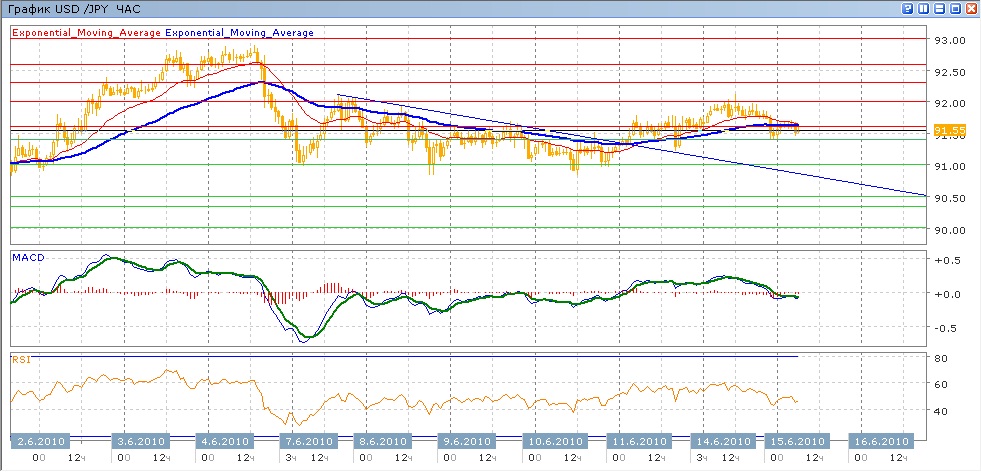Click the vertical split window icon

[x=923, y=8]
